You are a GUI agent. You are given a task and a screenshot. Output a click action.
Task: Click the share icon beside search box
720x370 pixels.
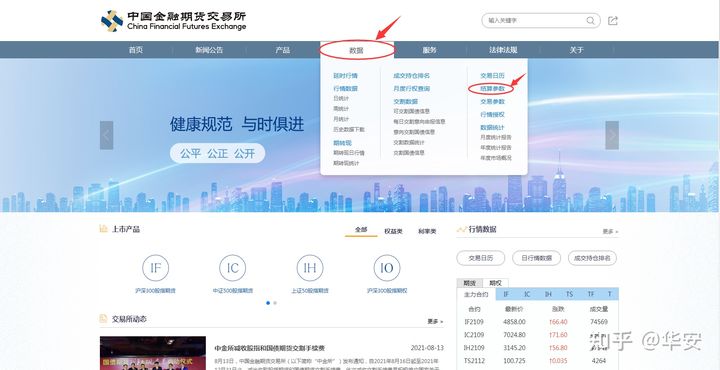pos(613,21)
